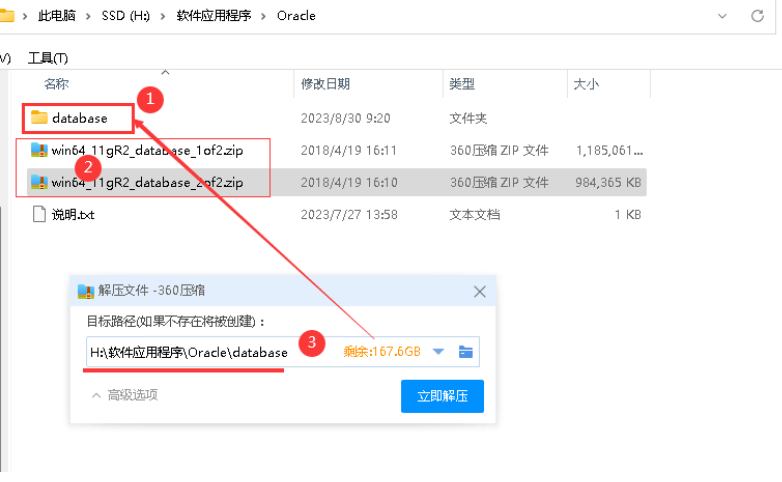Click the 说明.txt text file icon
This screenshot has width=782, height=482.
point(39,214)
